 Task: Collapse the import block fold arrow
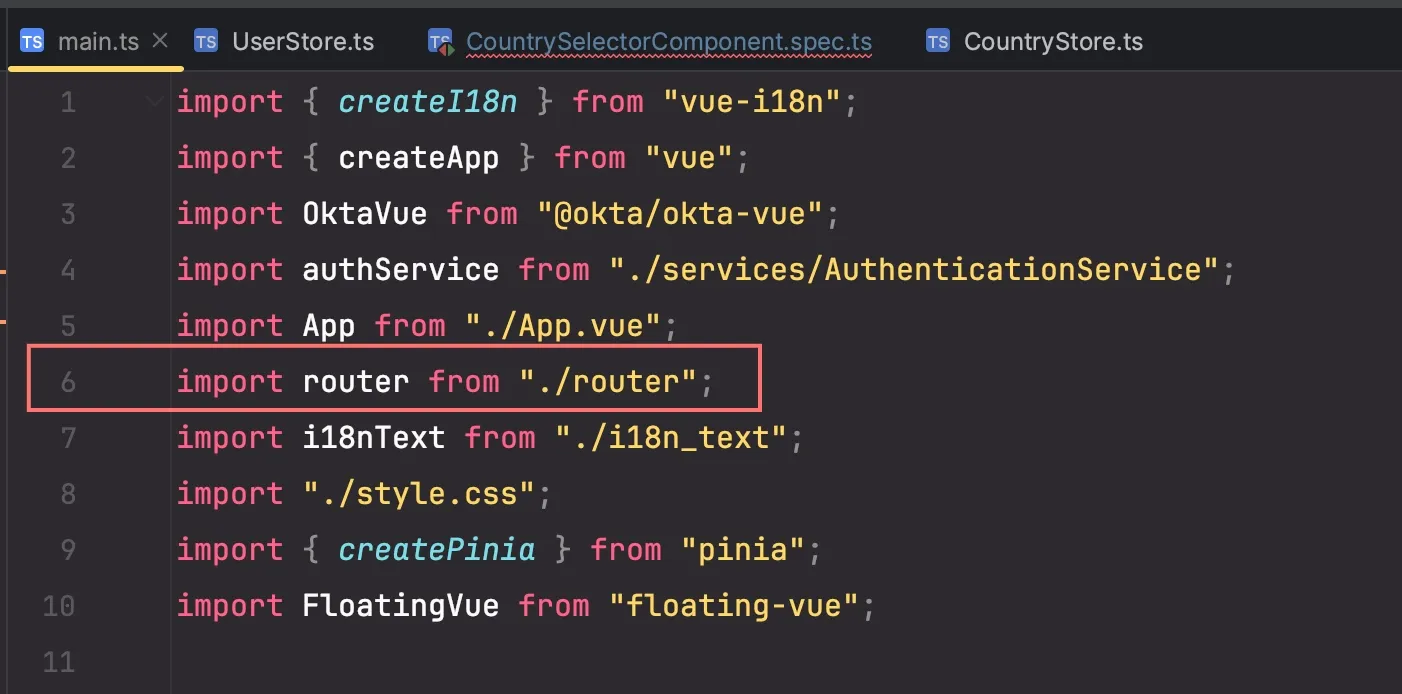(x=155, y=102)
